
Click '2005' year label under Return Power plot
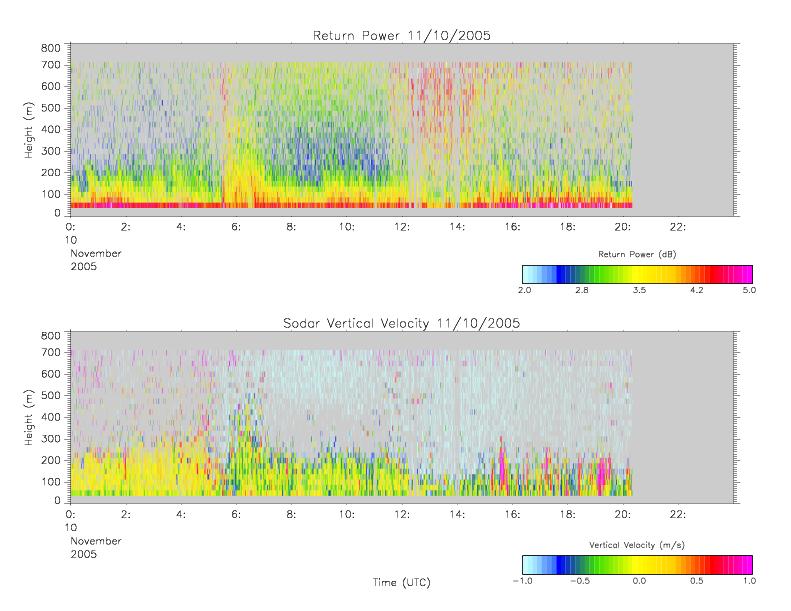pos(83,266)
